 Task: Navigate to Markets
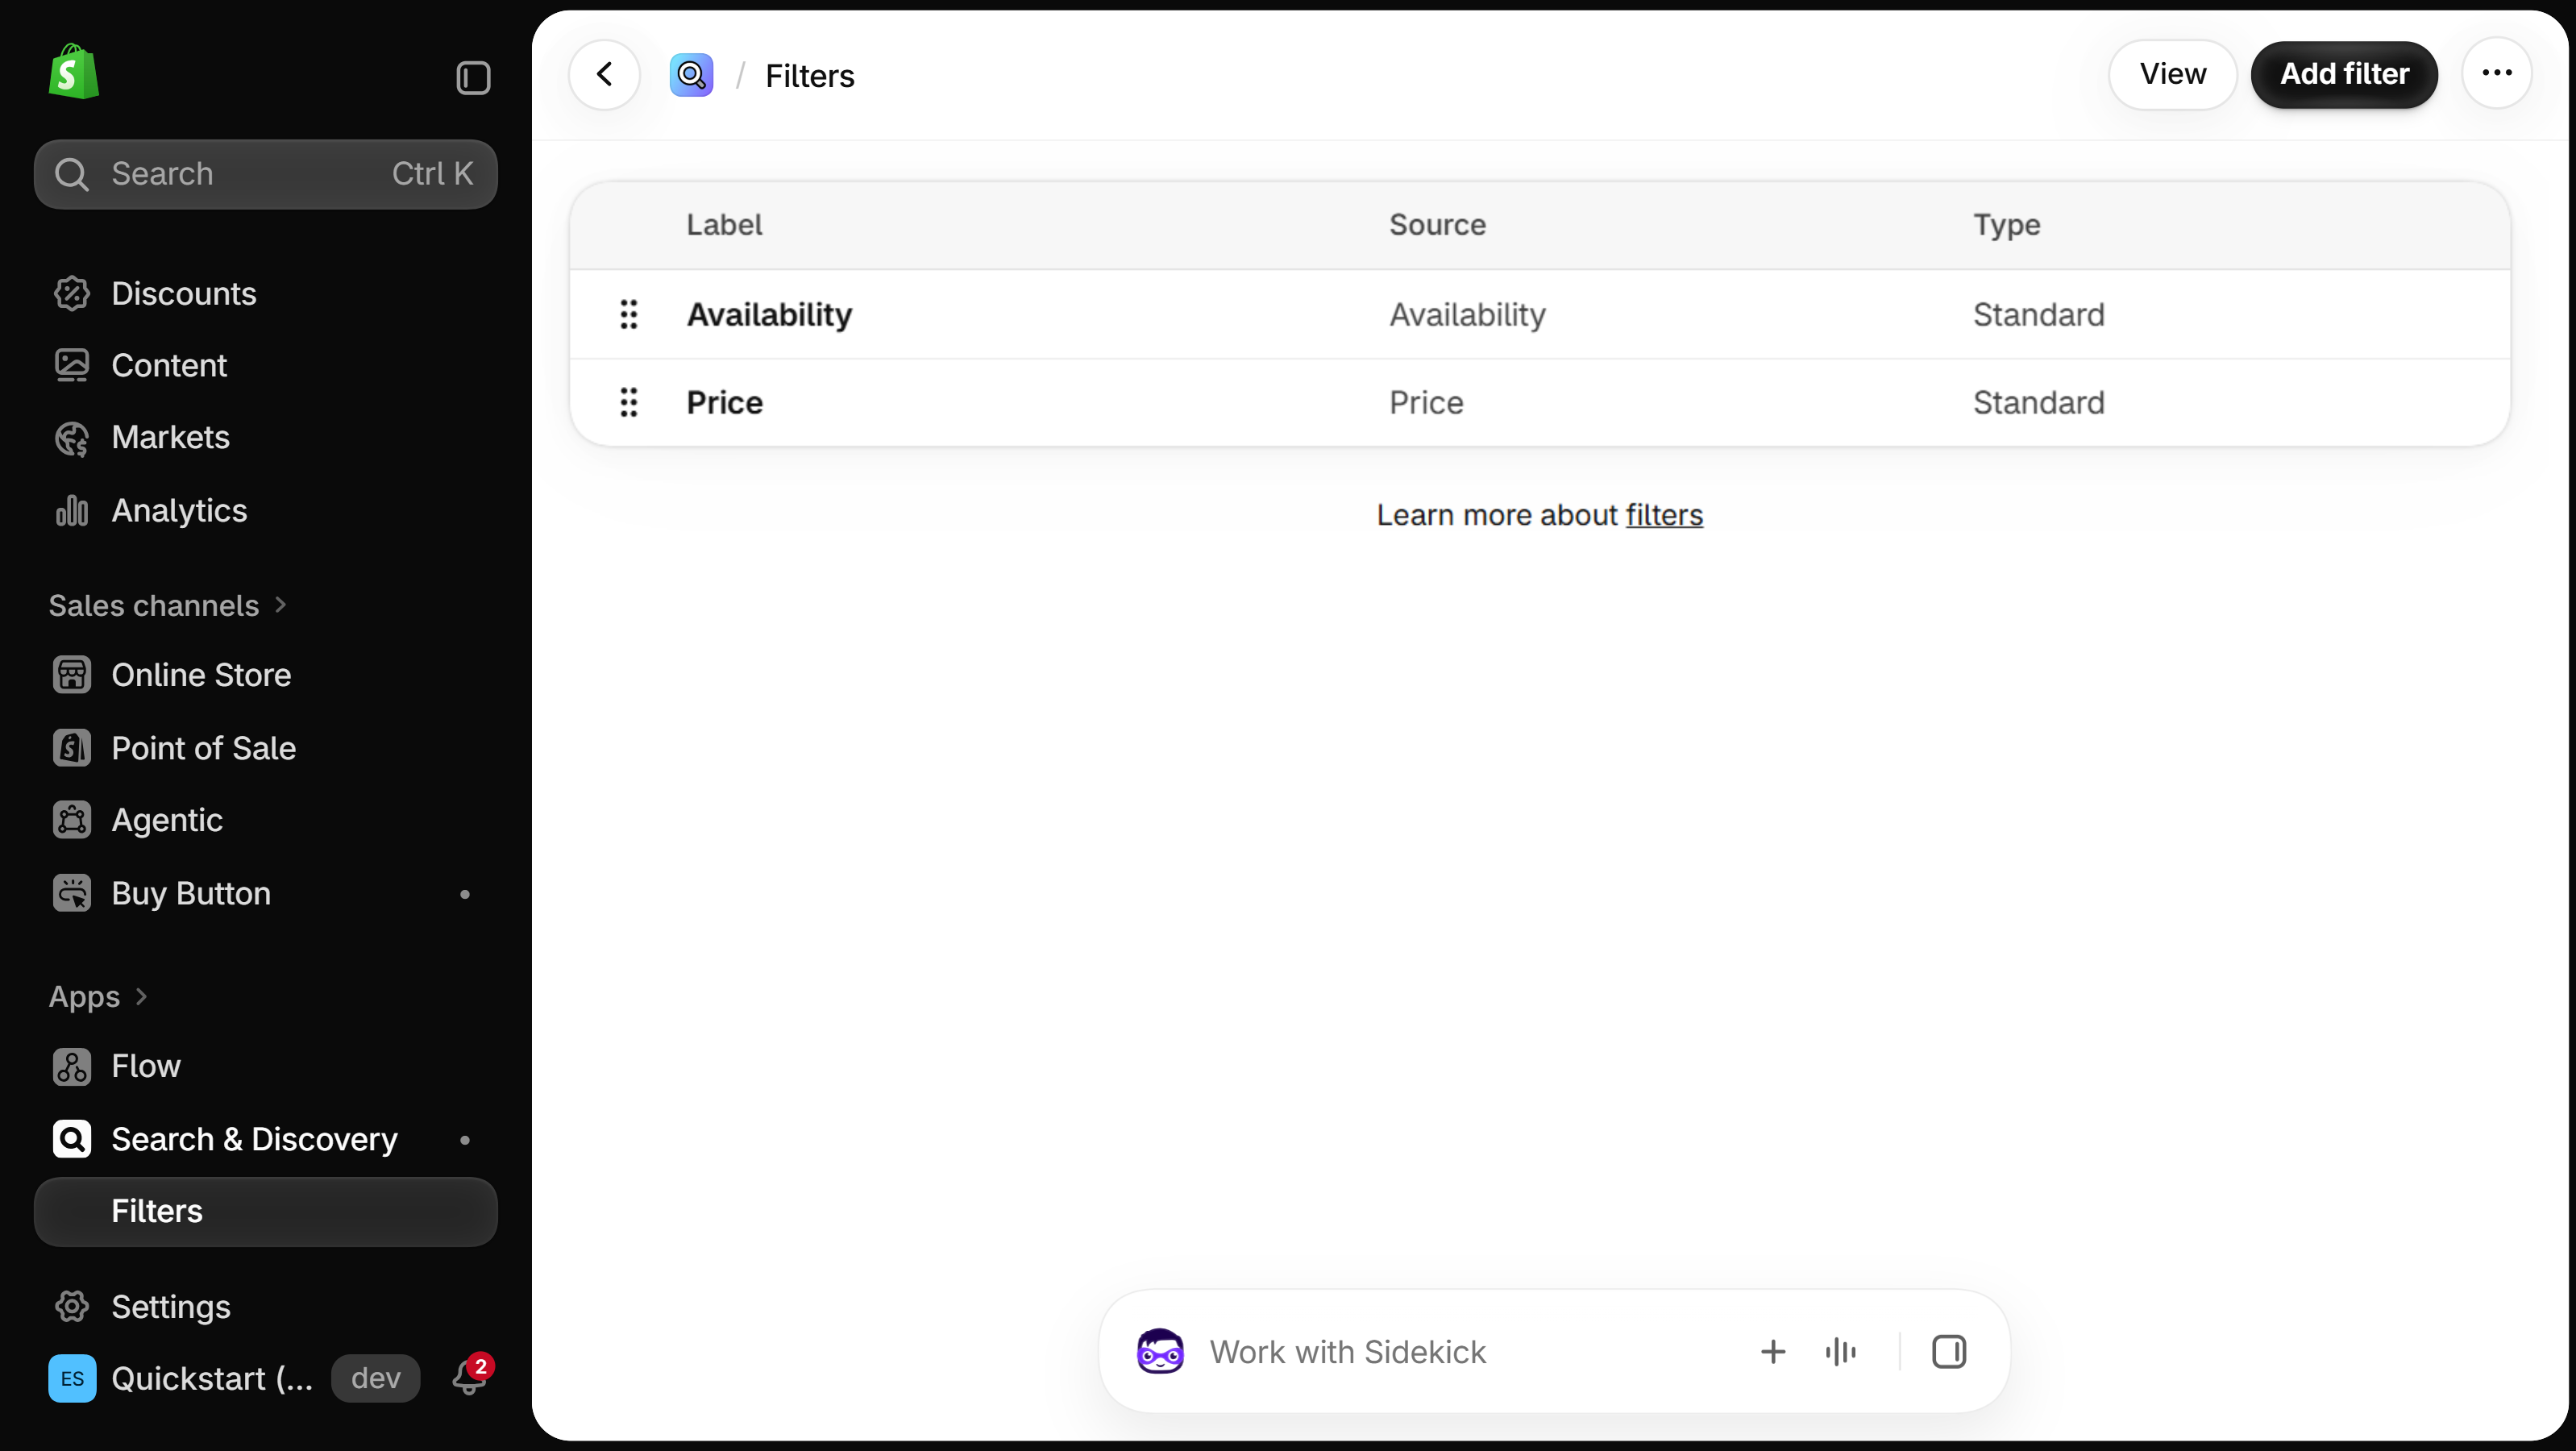(266, 437)
